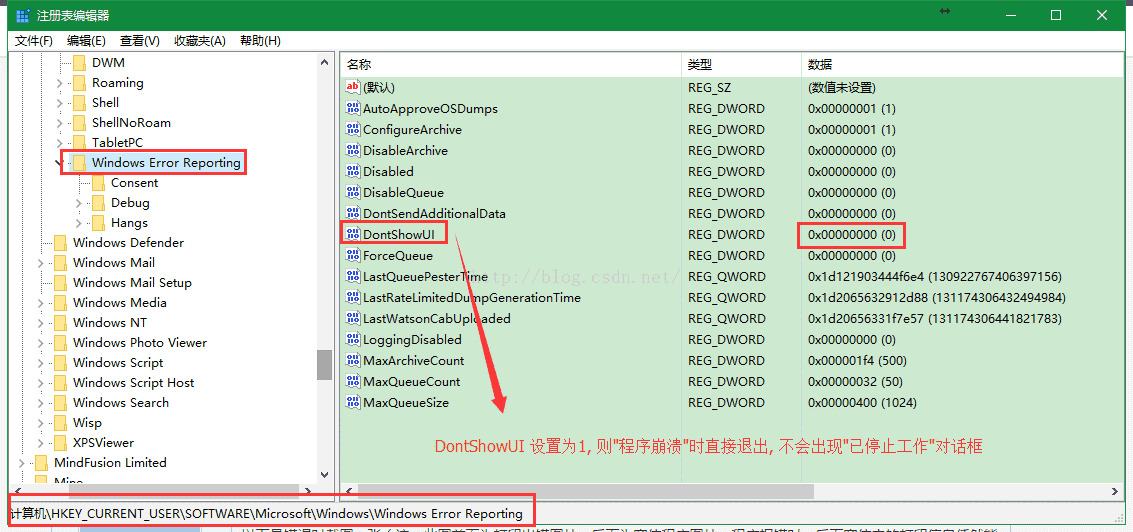This screenshot has height=532, width=1133.
Task: Click the values pane scroll-right arrow
Action: pos(1116,491)
